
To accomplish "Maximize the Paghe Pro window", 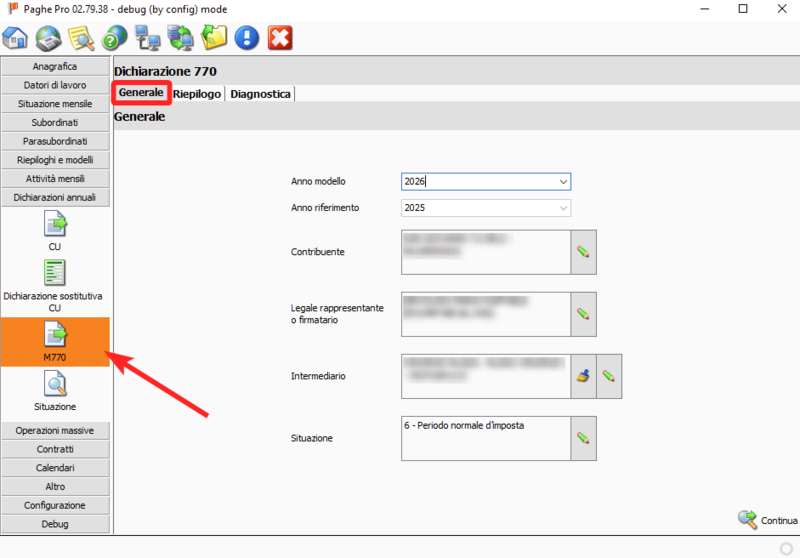I will [x=743, y=9].
